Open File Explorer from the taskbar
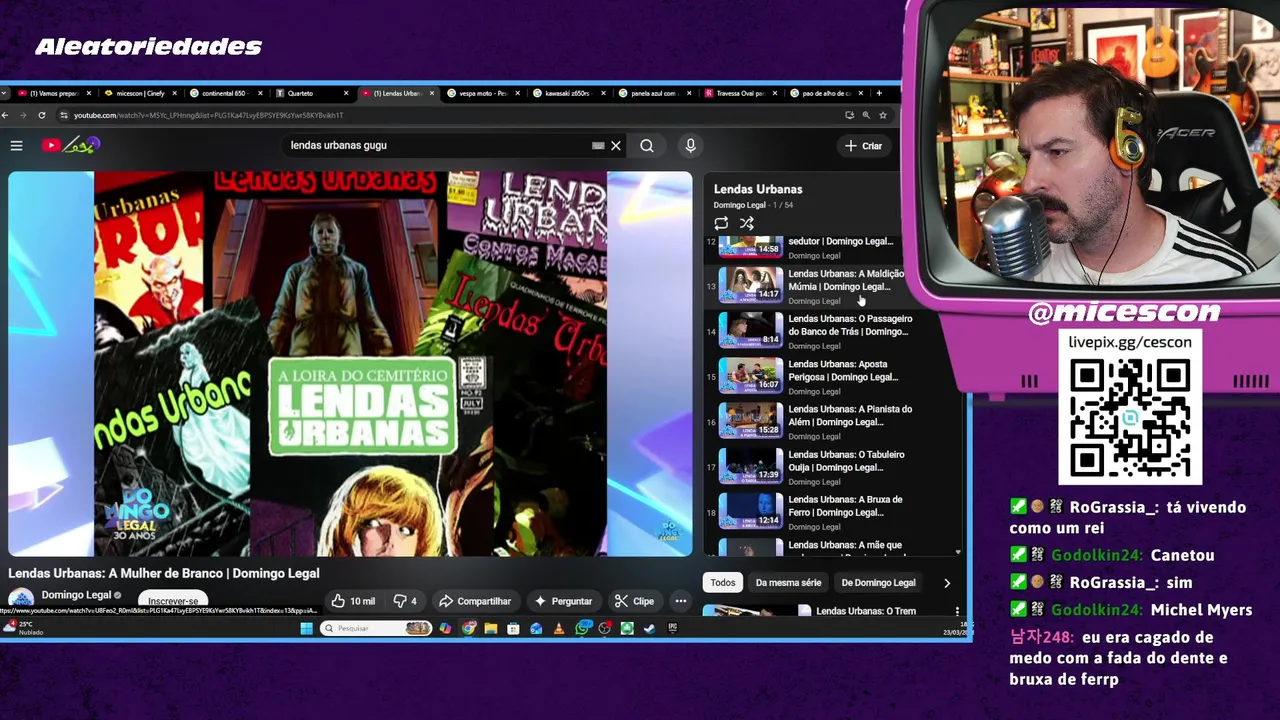The height and width of the screenshot is (720, 1280). tap(490, 628)
